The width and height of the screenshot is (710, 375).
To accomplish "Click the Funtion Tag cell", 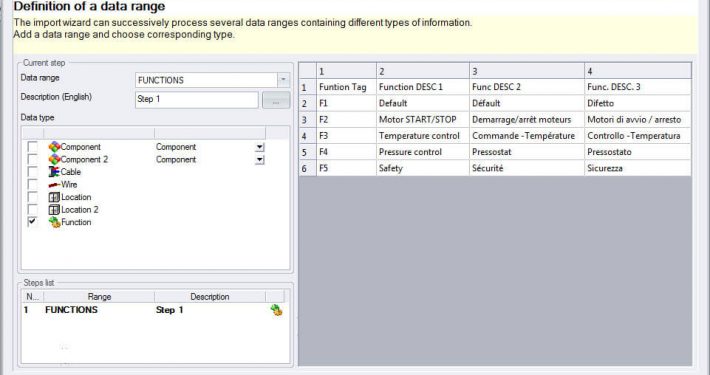I will click(346, 87).
